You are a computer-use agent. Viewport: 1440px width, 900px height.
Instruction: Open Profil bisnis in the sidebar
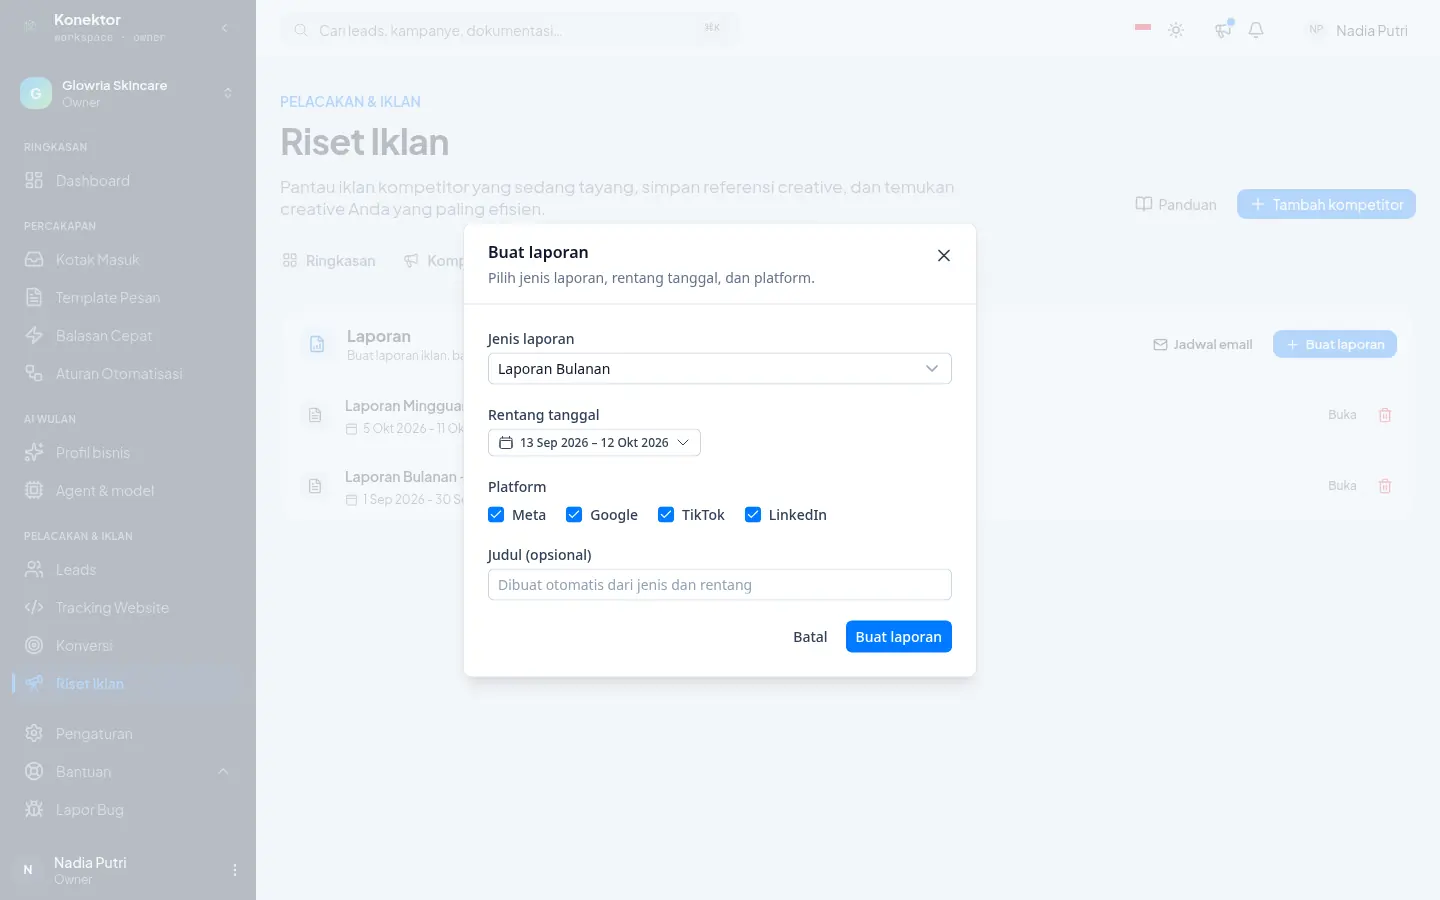pos(128,453)
